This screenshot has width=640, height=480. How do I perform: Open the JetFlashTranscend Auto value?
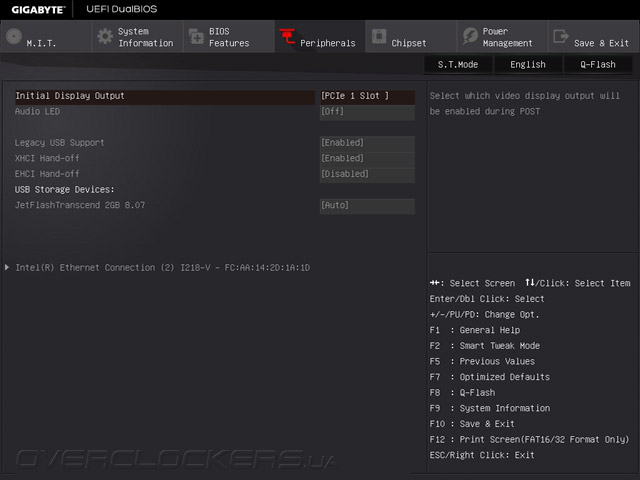click(x=367, y=205)
